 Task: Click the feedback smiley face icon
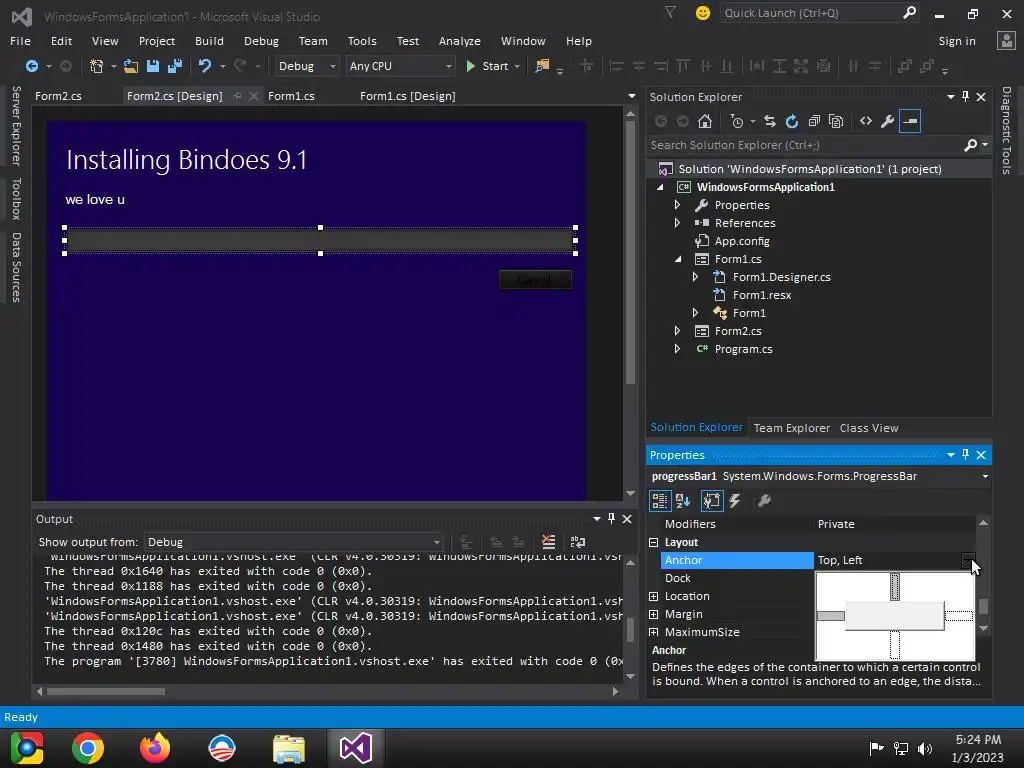pyautogui.click(x=703, y=13)
